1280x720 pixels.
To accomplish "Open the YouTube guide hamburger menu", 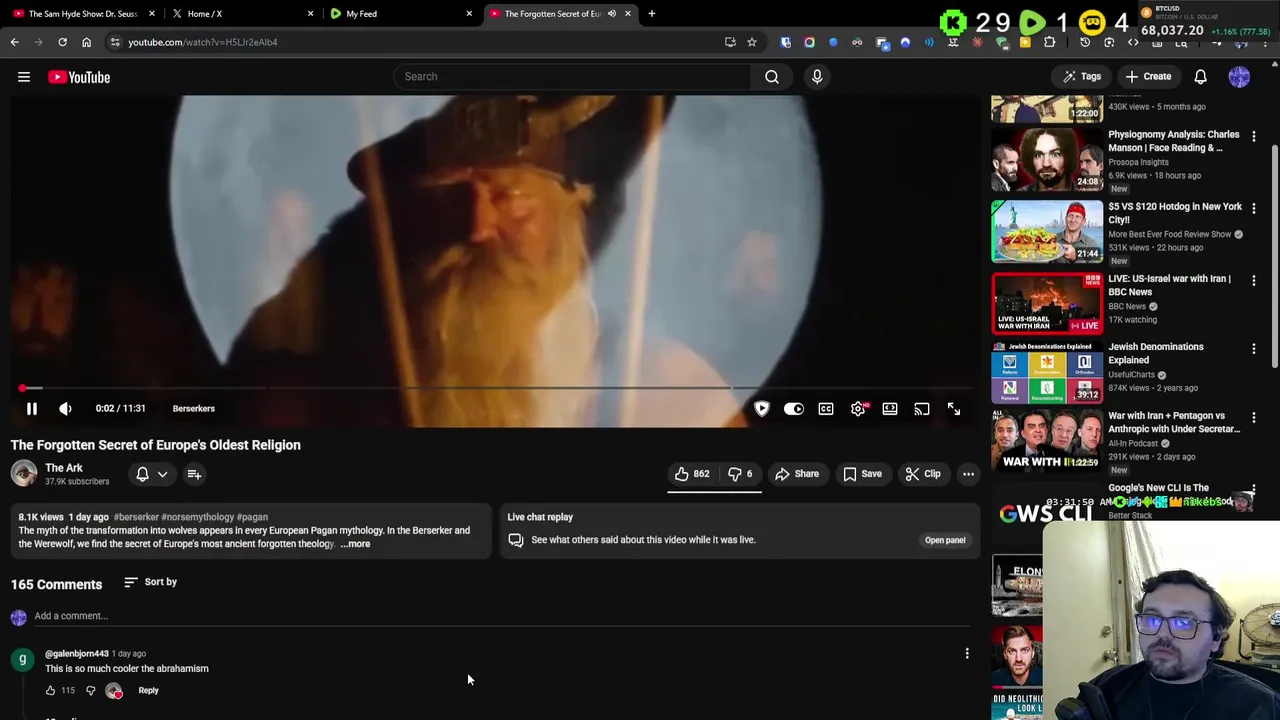I will [x=24, y=77].
